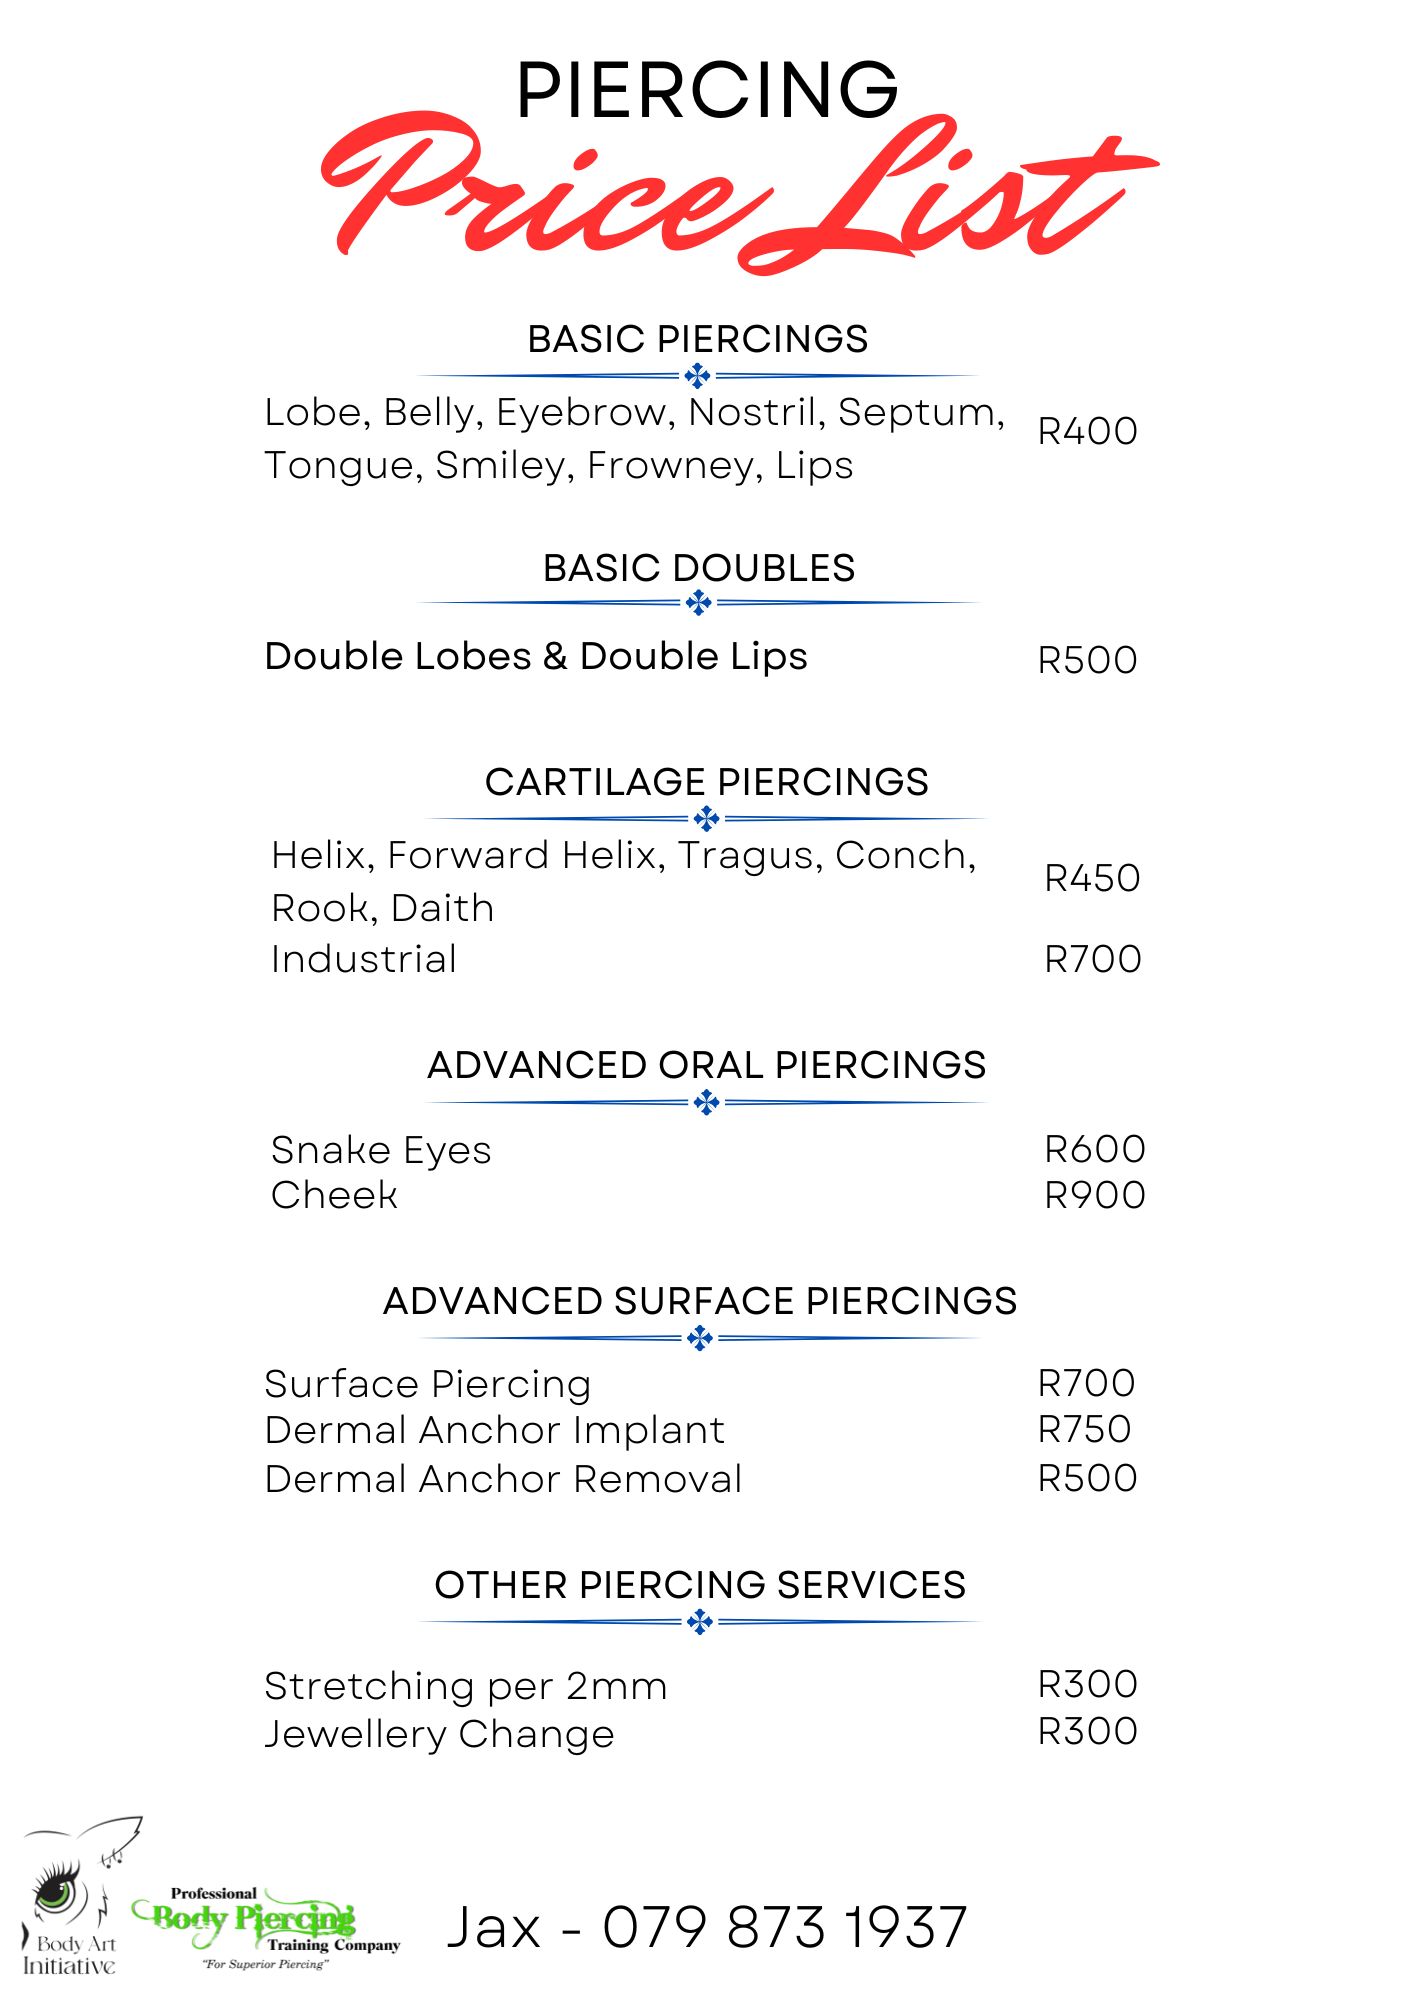
Task: Click the Double Lobes & Double Lips entry
Action: (x=535, y=656)
